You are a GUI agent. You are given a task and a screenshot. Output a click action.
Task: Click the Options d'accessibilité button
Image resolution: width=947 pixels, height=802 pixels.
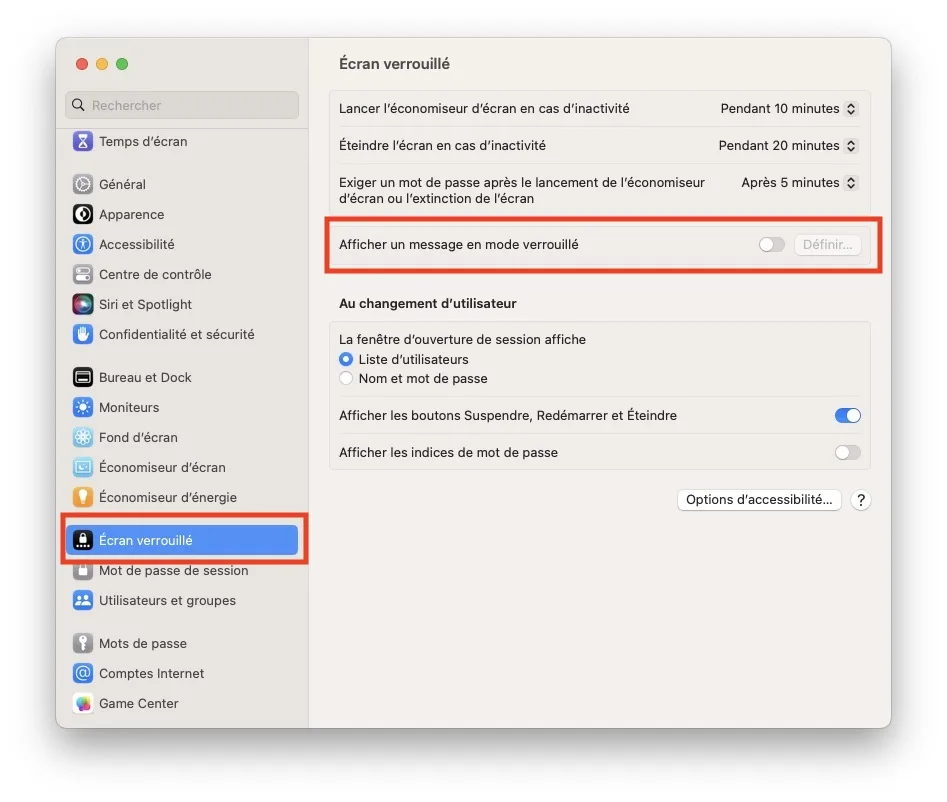pyautogui.click(x=759, y=500)
